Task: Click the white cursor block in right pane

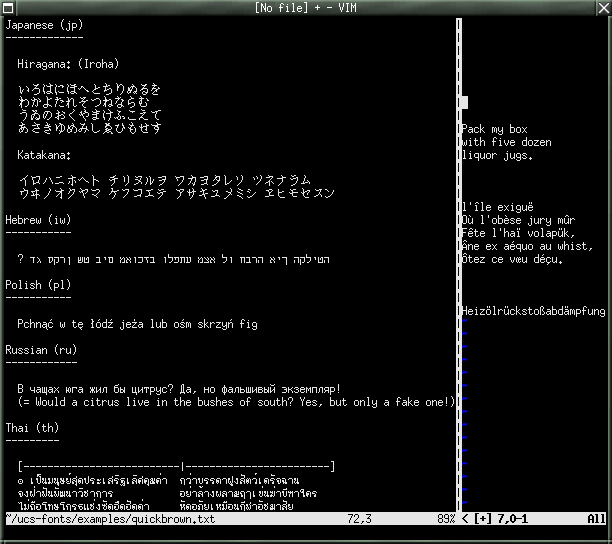Action: (x=464, y=102)
